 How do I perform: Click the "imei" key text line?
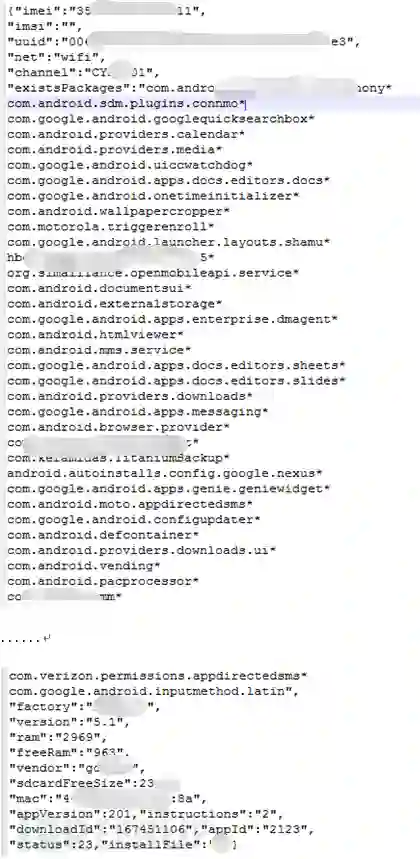(107, 10)
